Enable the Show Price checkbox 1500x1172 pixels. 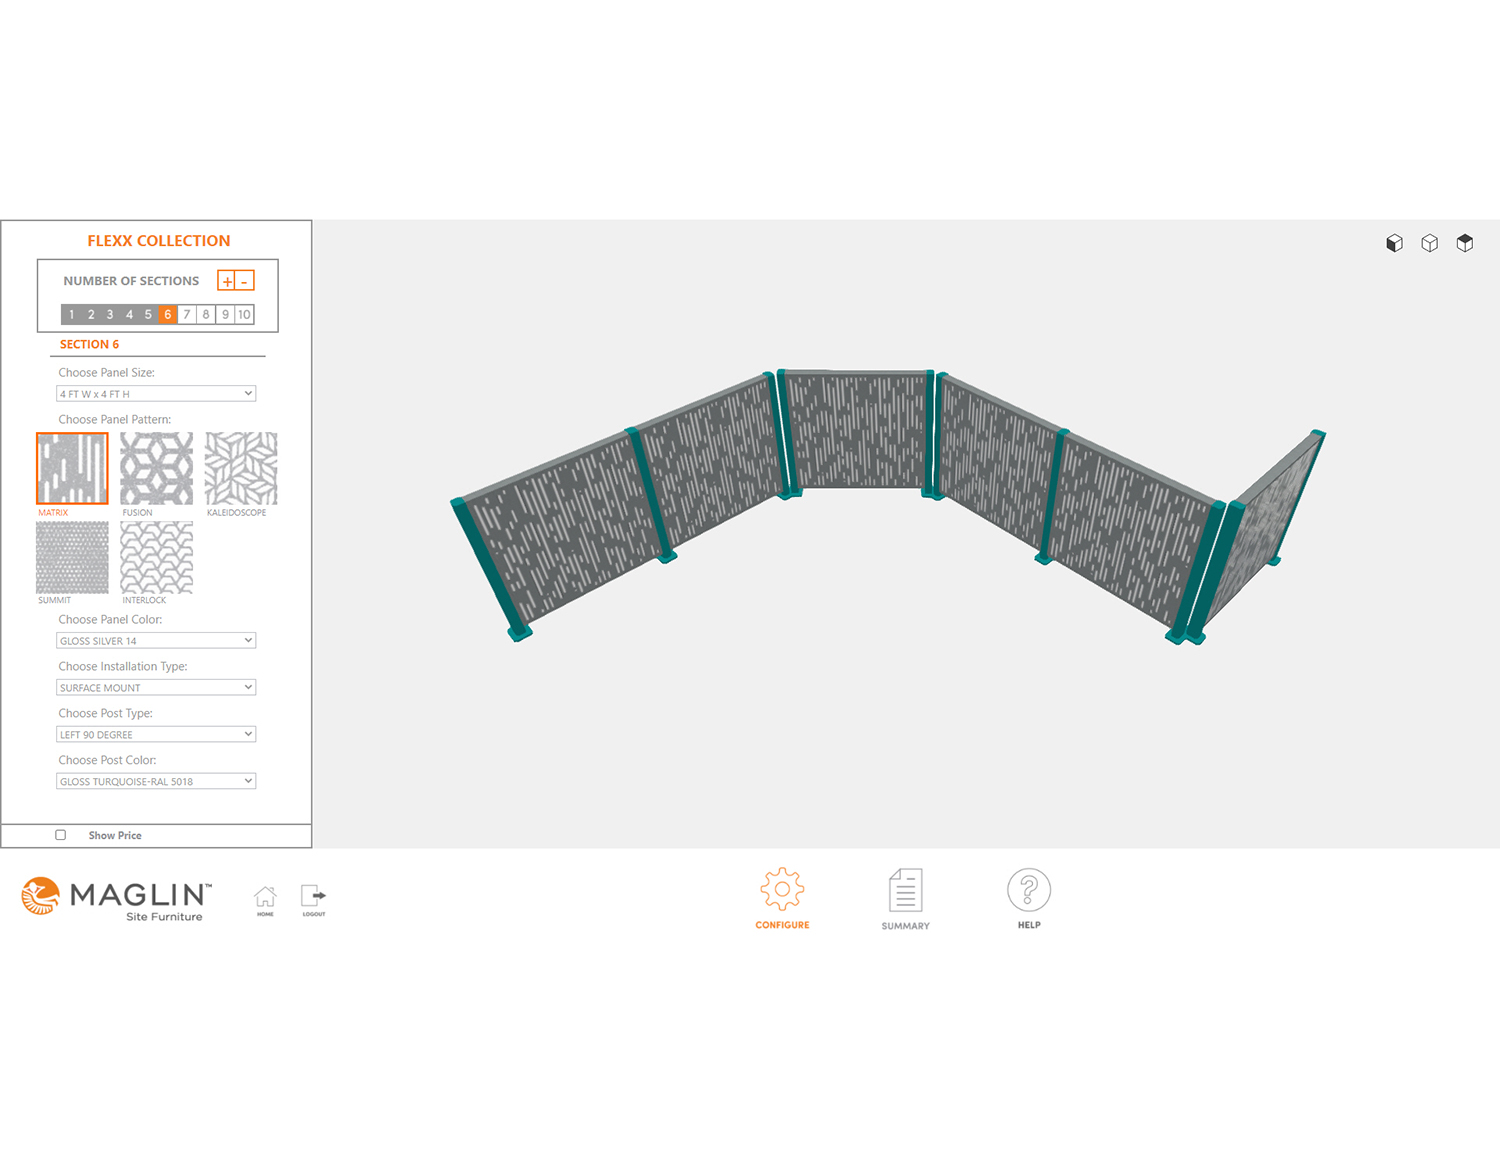pyautogui.click(x=60, y=835)
